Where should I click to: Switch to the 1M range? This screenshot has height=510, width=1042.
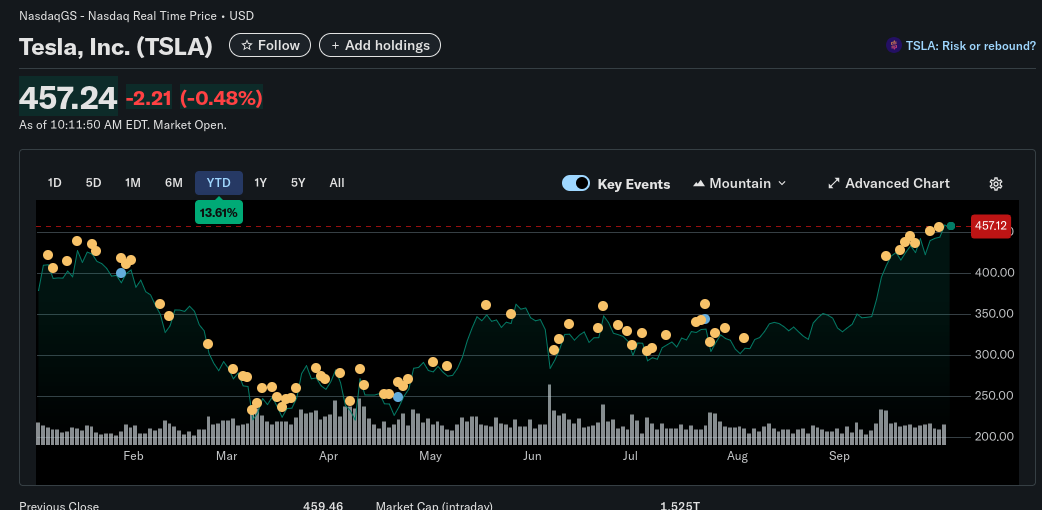[x=133, y=183]
